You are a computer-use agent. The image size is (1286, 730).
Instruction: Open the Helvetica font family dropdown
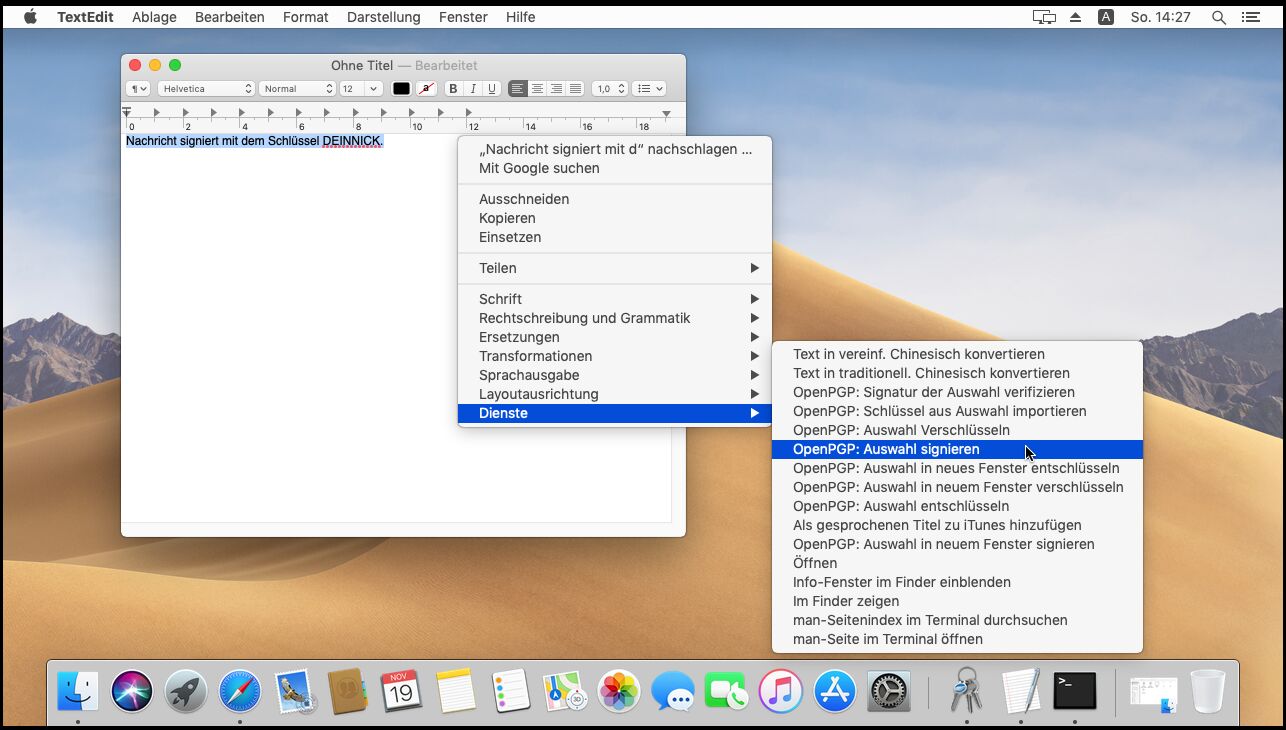pyautogui.click(x=207, y=89)
